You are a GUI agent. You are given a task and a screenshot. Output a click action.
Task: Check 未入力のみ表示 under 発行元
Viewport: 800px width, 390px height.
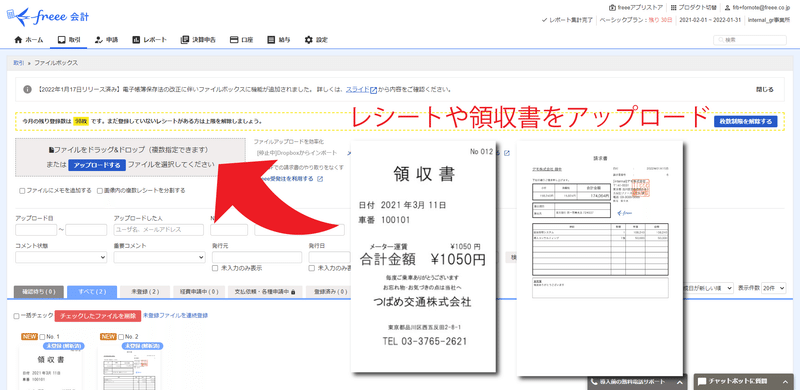click(x=215, y=268)
